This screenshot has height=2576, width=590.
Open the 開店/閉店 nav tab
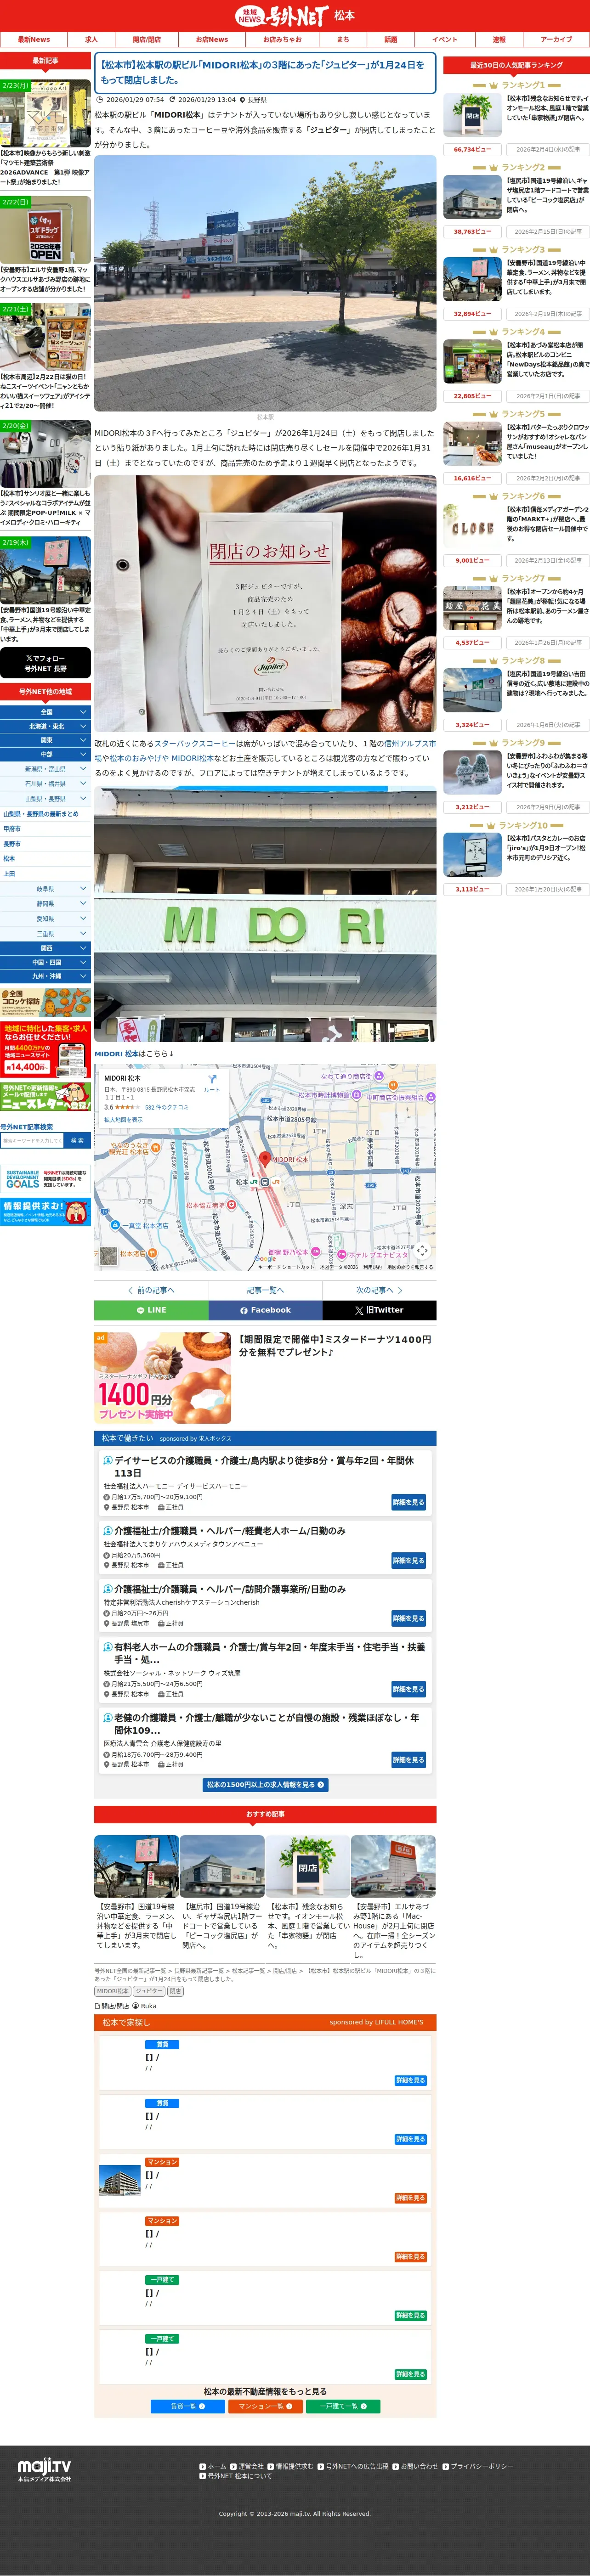146,40
